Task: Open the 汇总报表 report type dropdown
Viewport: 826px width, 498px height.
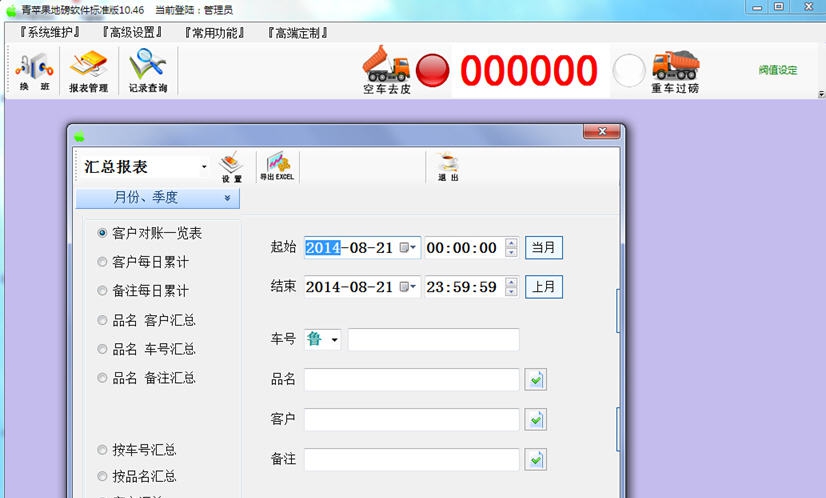Action: click(x=204, y=167)
